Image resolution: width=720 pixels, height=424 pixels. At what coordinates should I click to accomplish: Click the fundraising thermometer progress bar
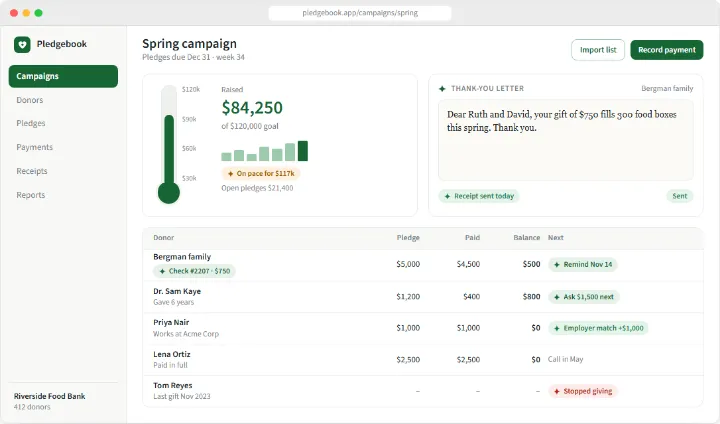169,144
